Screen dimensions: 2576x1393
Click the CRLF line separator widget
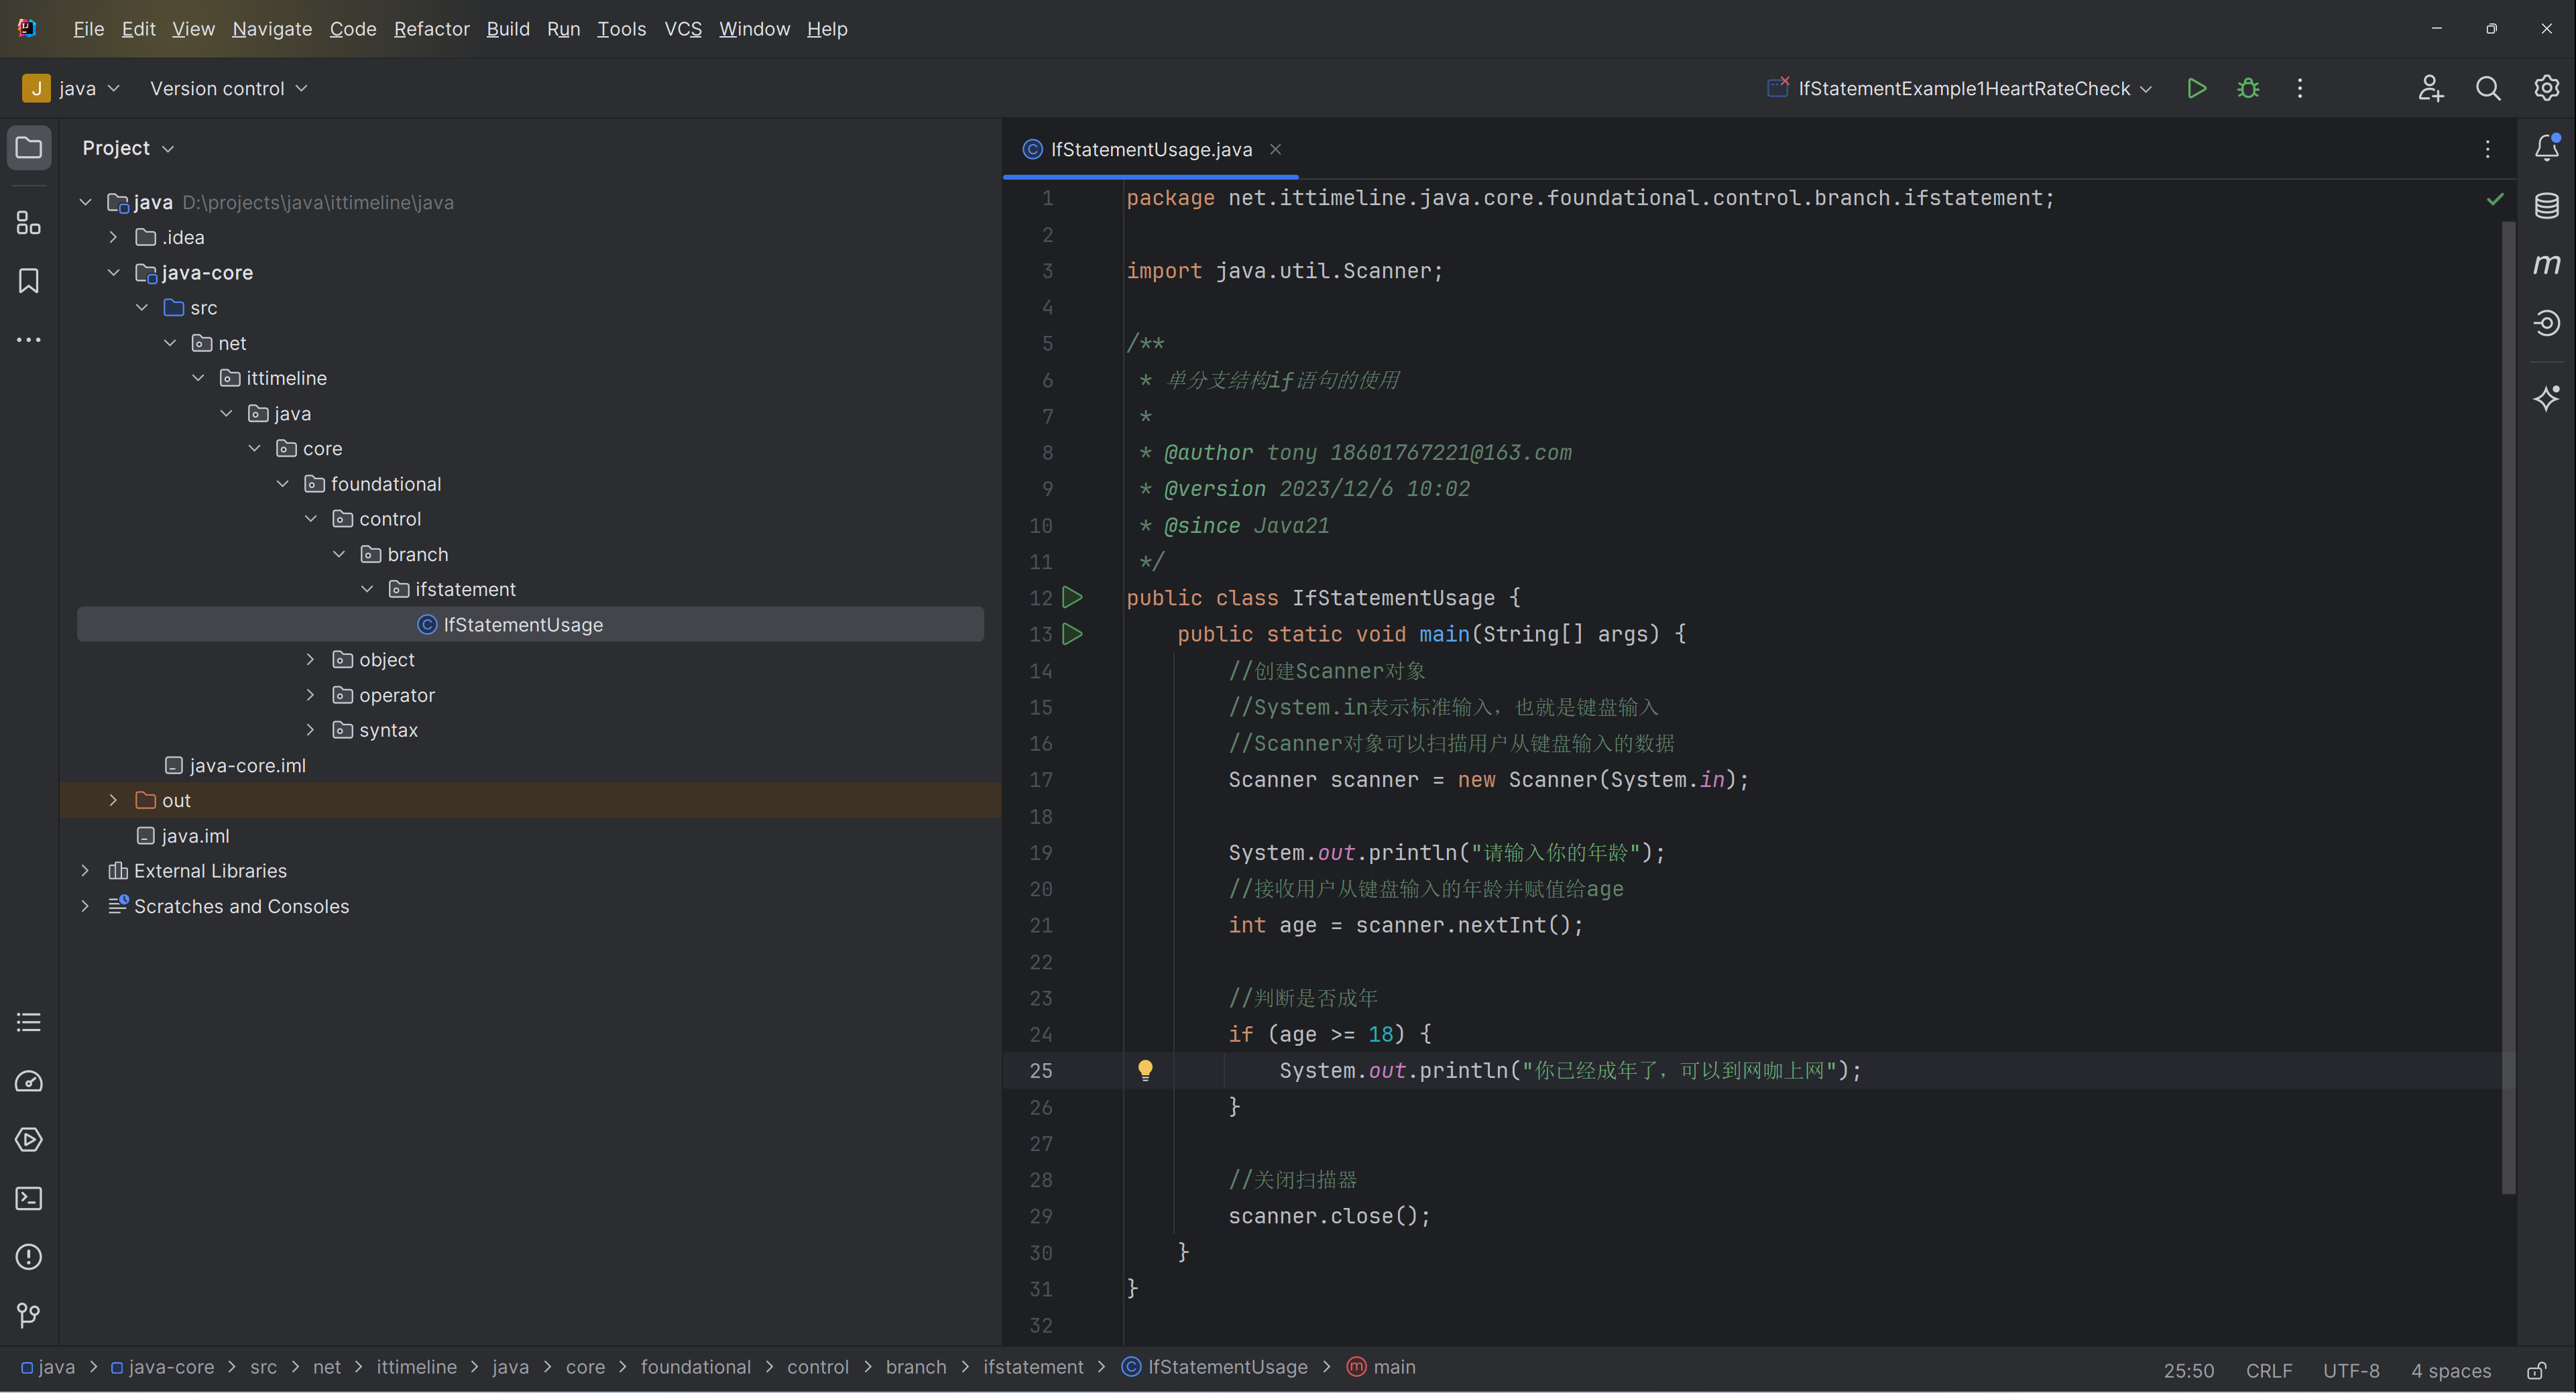coord(2268,1370)
